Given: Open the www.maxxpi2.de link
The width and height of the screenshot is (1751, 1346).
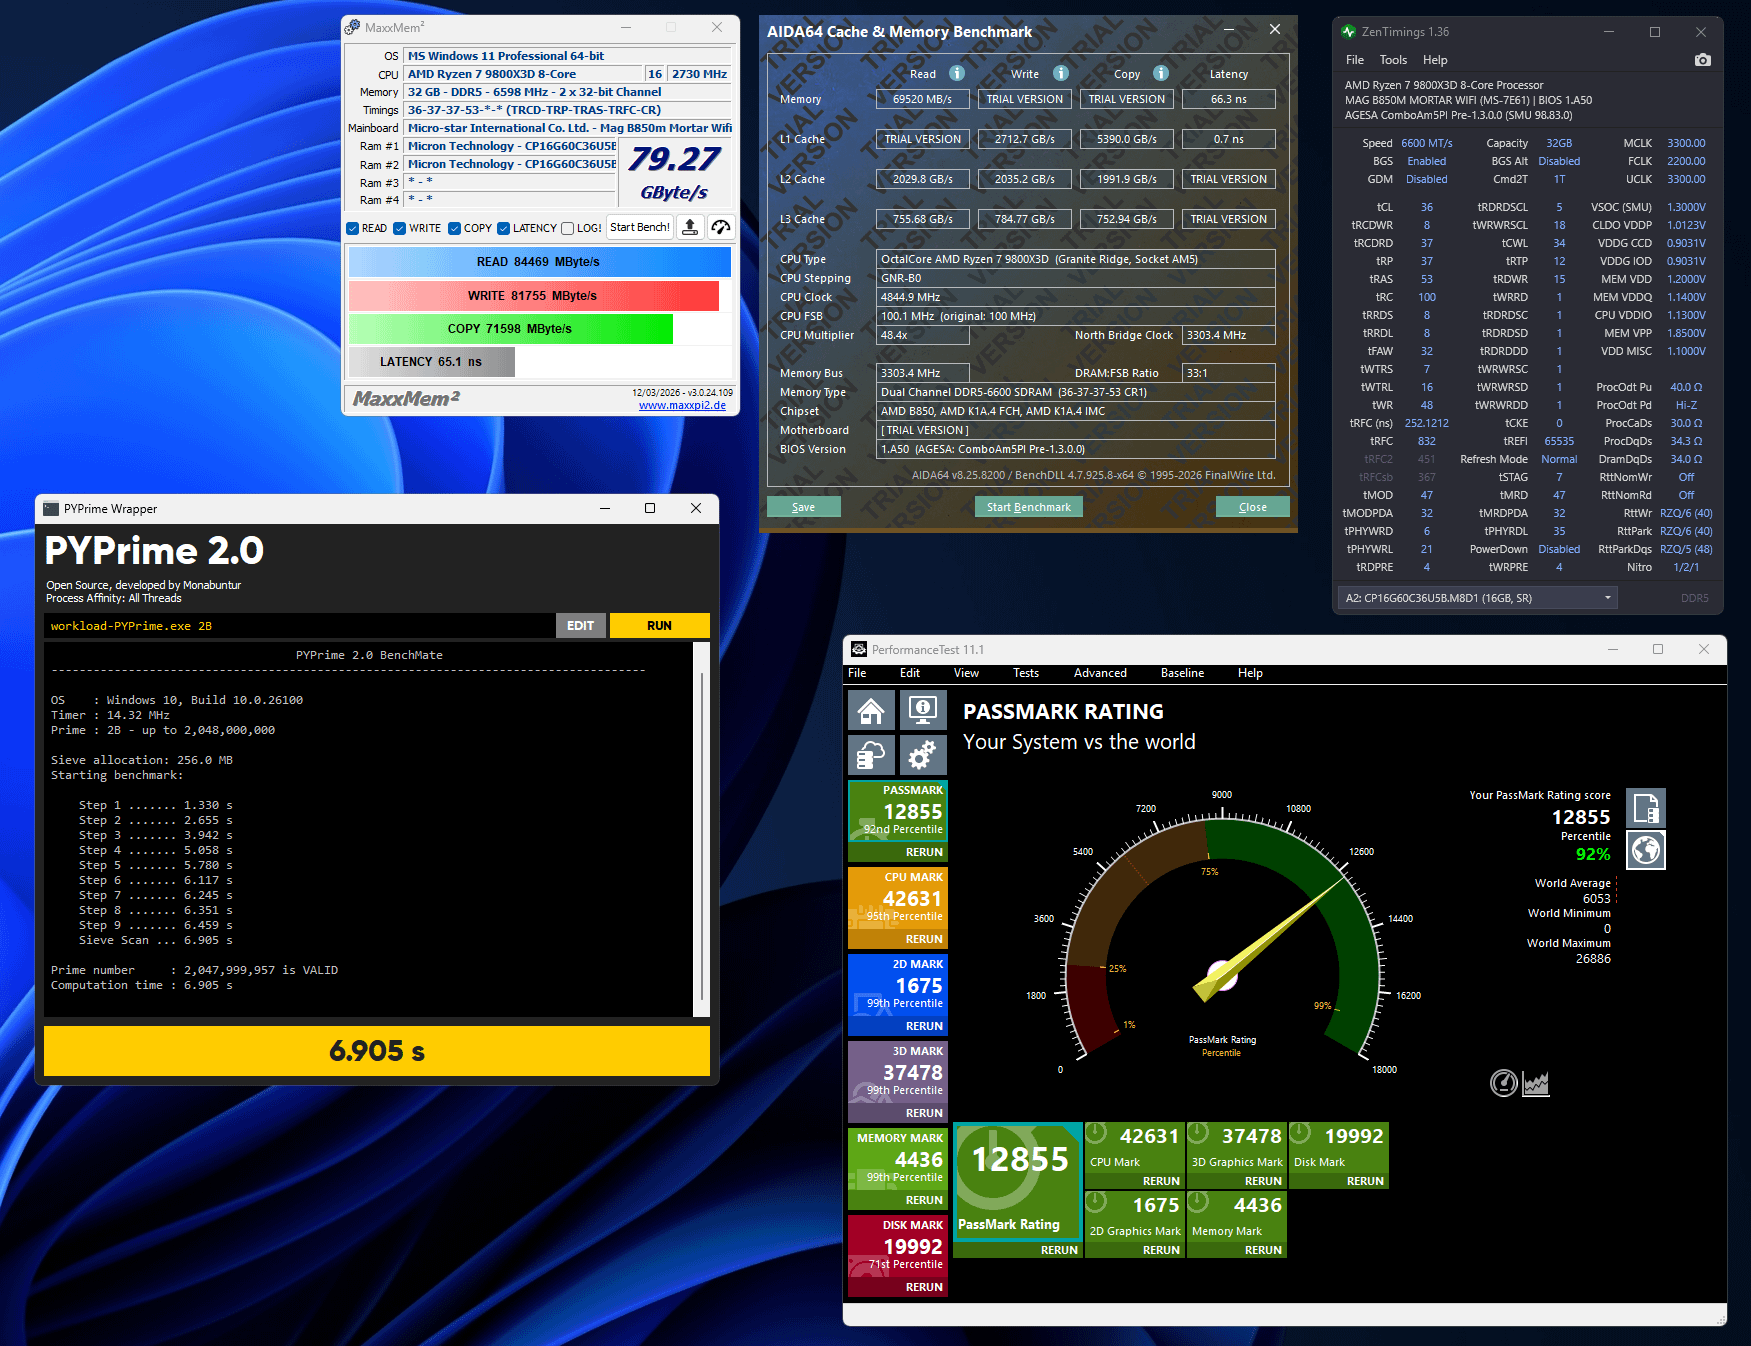Looking at the screenshot, I should [x=682, y=405].
